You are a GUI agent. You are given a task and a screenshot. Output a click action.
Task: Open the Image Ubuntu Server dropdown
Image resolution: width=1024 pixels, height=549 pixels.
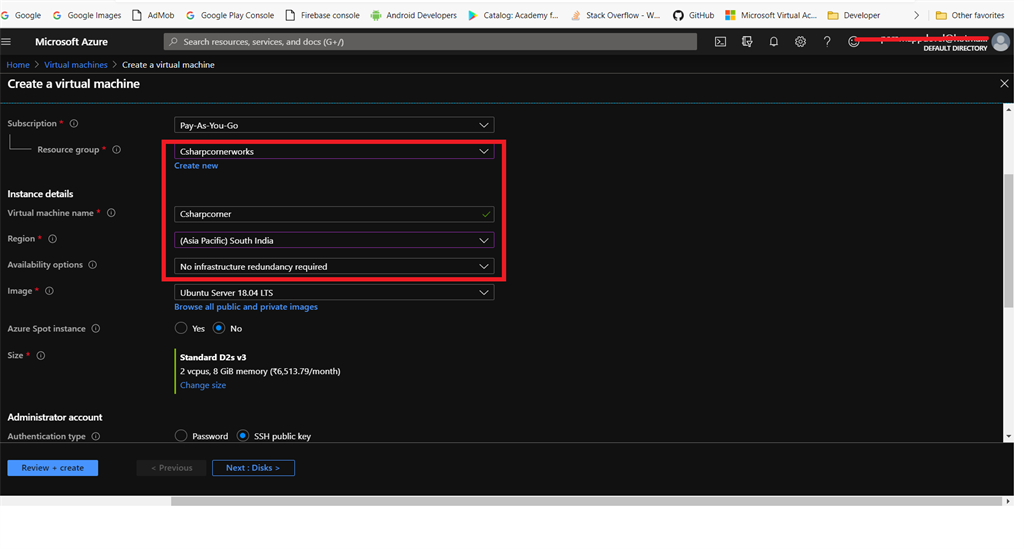(334, 292)
